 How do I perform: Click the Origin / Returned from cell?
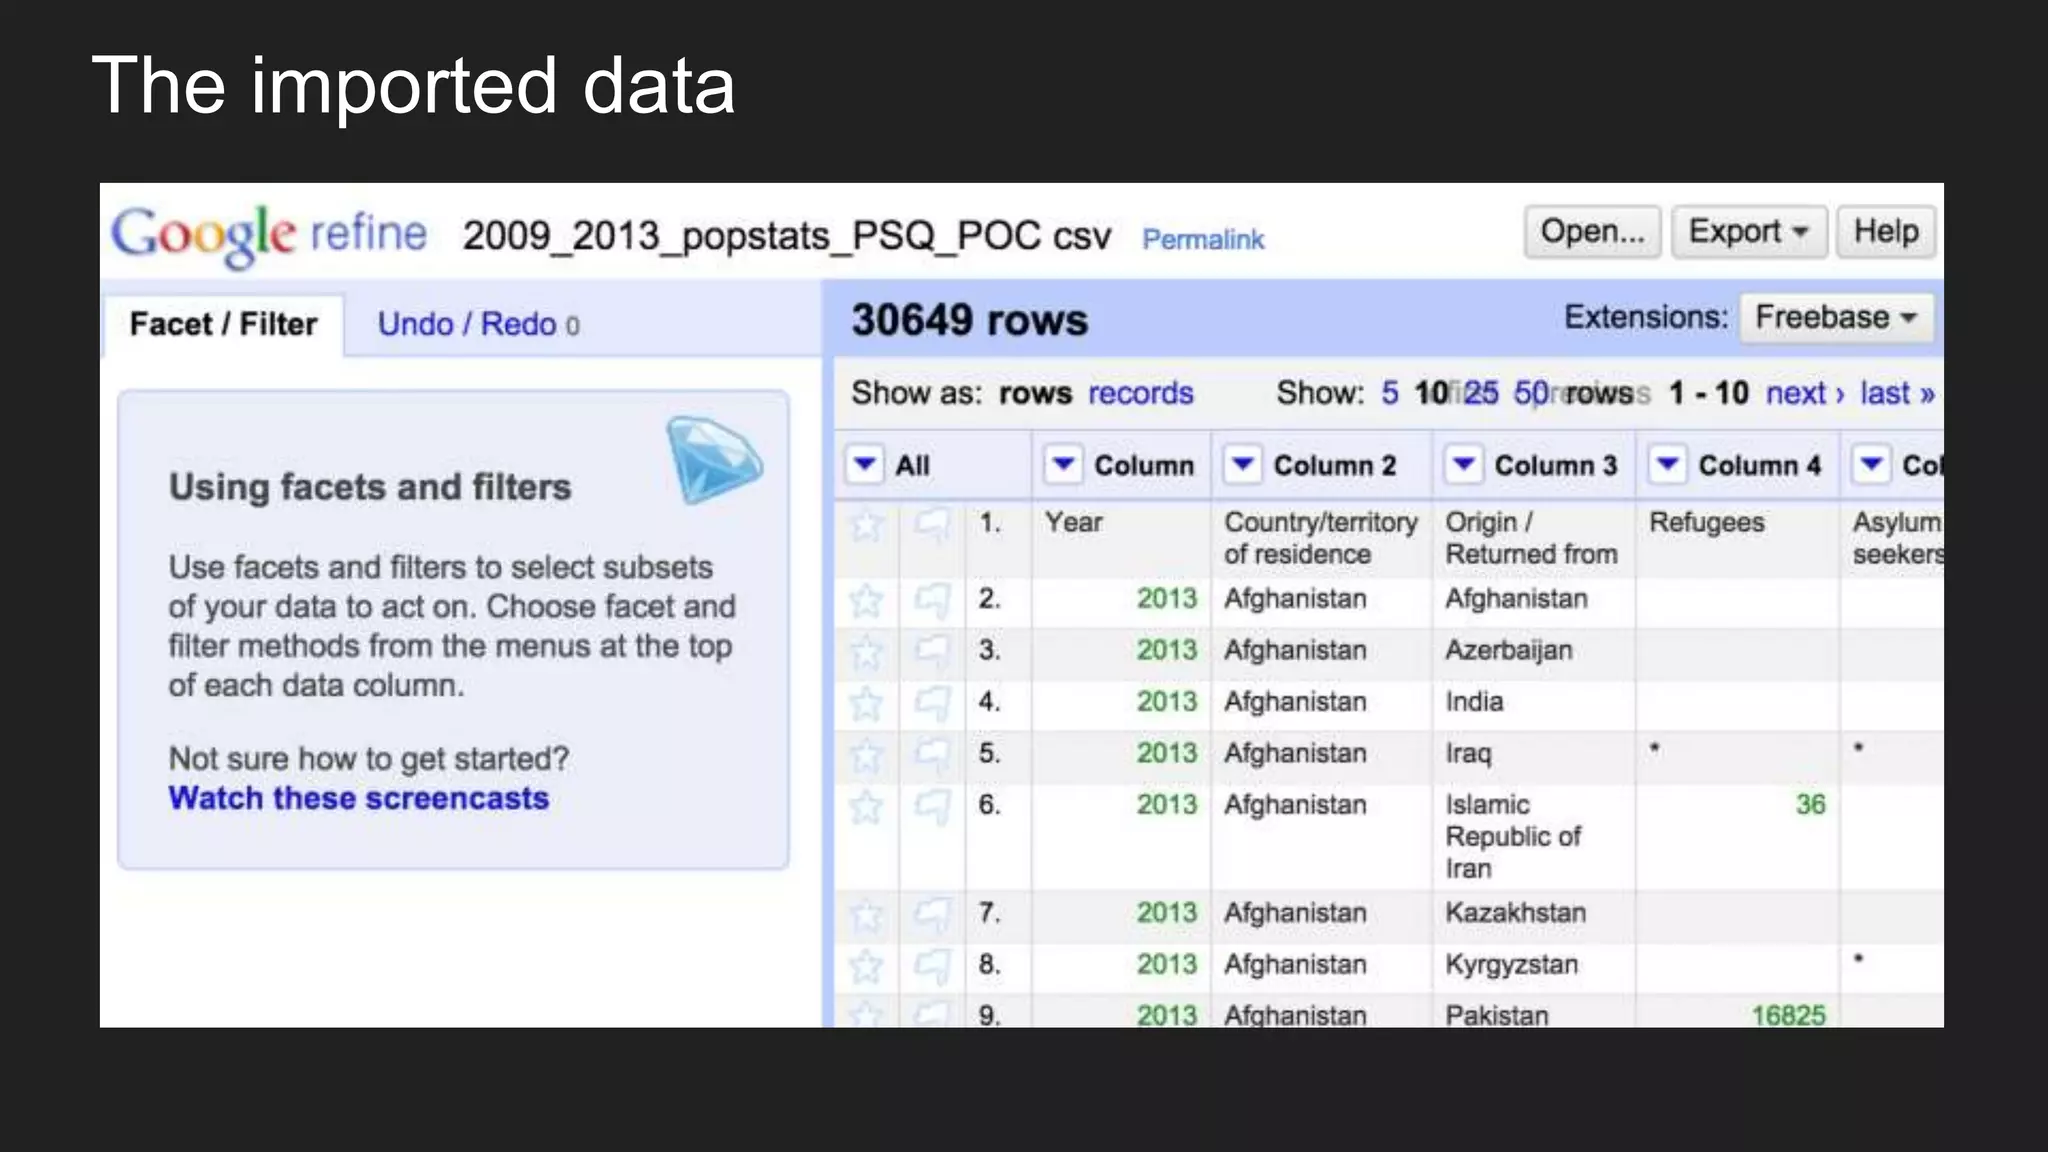[x=1534, y=539]
